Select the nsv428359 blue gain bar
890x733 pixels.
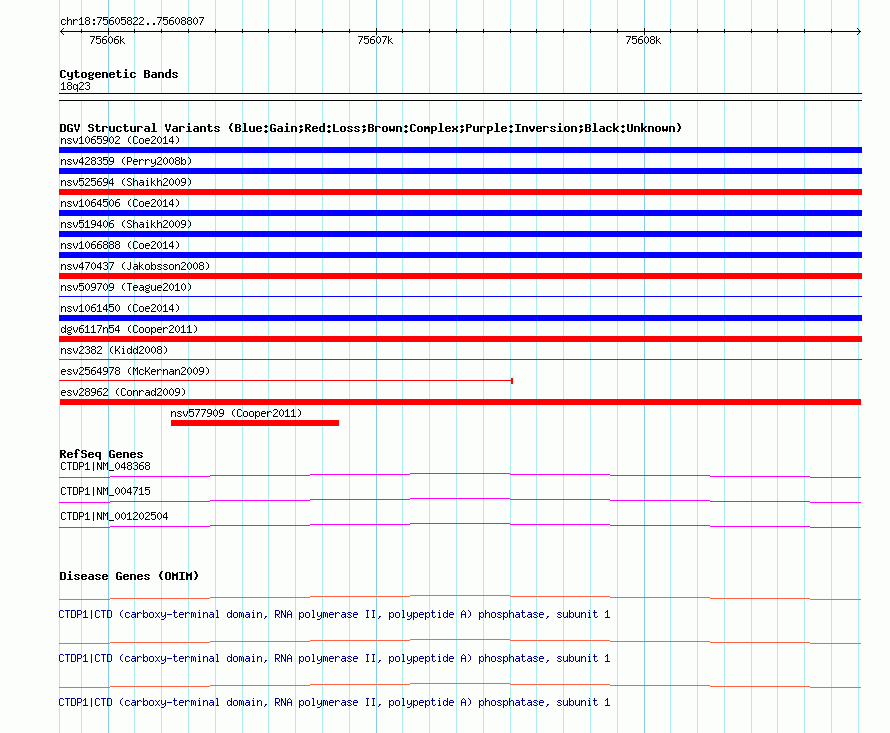click(460, 171)
